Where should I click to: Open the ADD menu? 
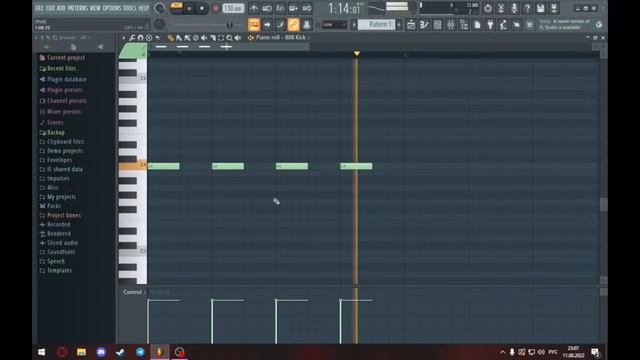tap(61, 8)
